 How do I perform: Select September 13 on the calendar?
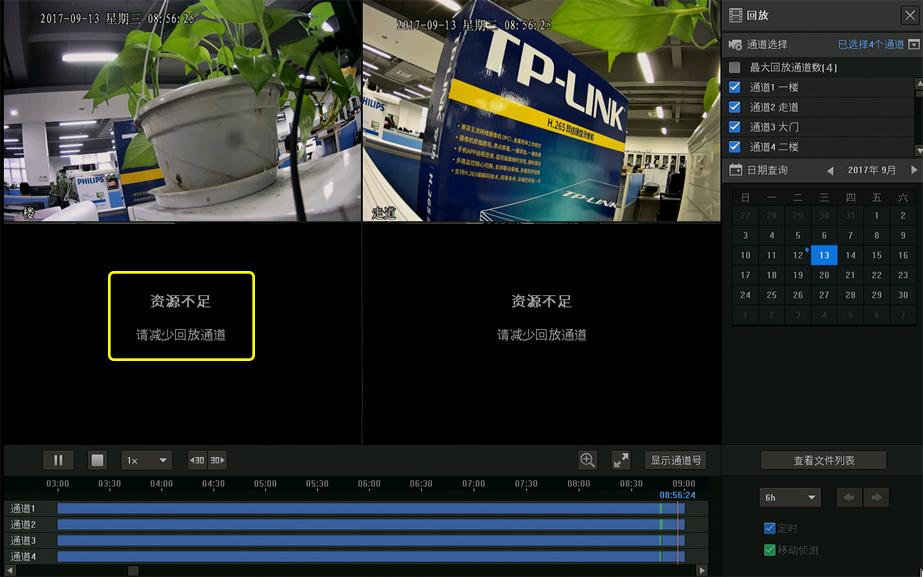(x=824, y=255)
